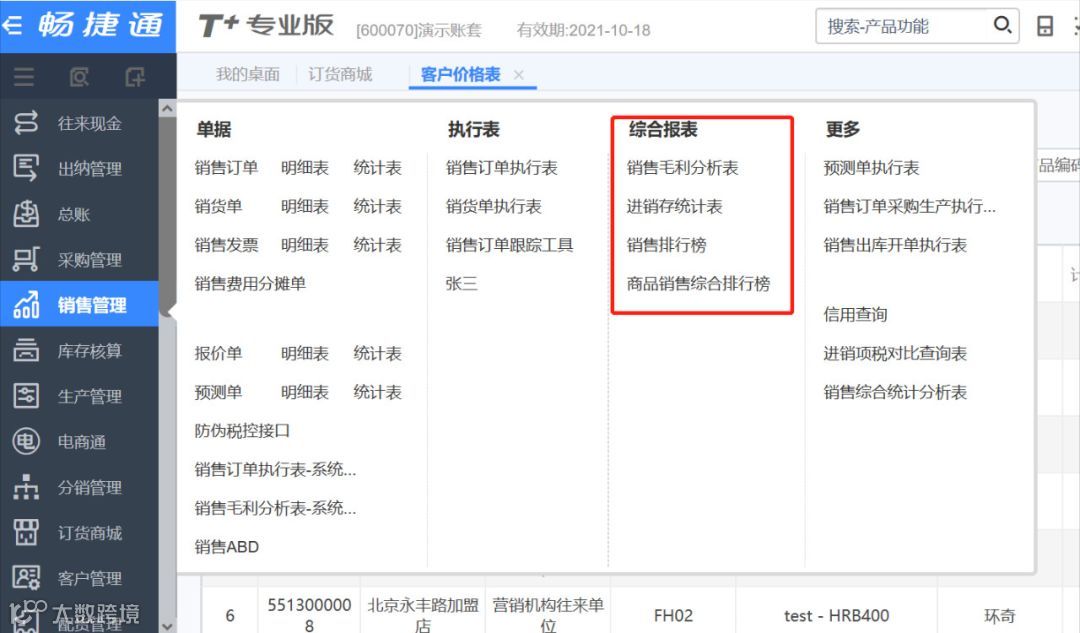The height and width of the screenshot is (633, 1080).
Task: Open 销售毛利分析表 report
Action: pos(683,168)
